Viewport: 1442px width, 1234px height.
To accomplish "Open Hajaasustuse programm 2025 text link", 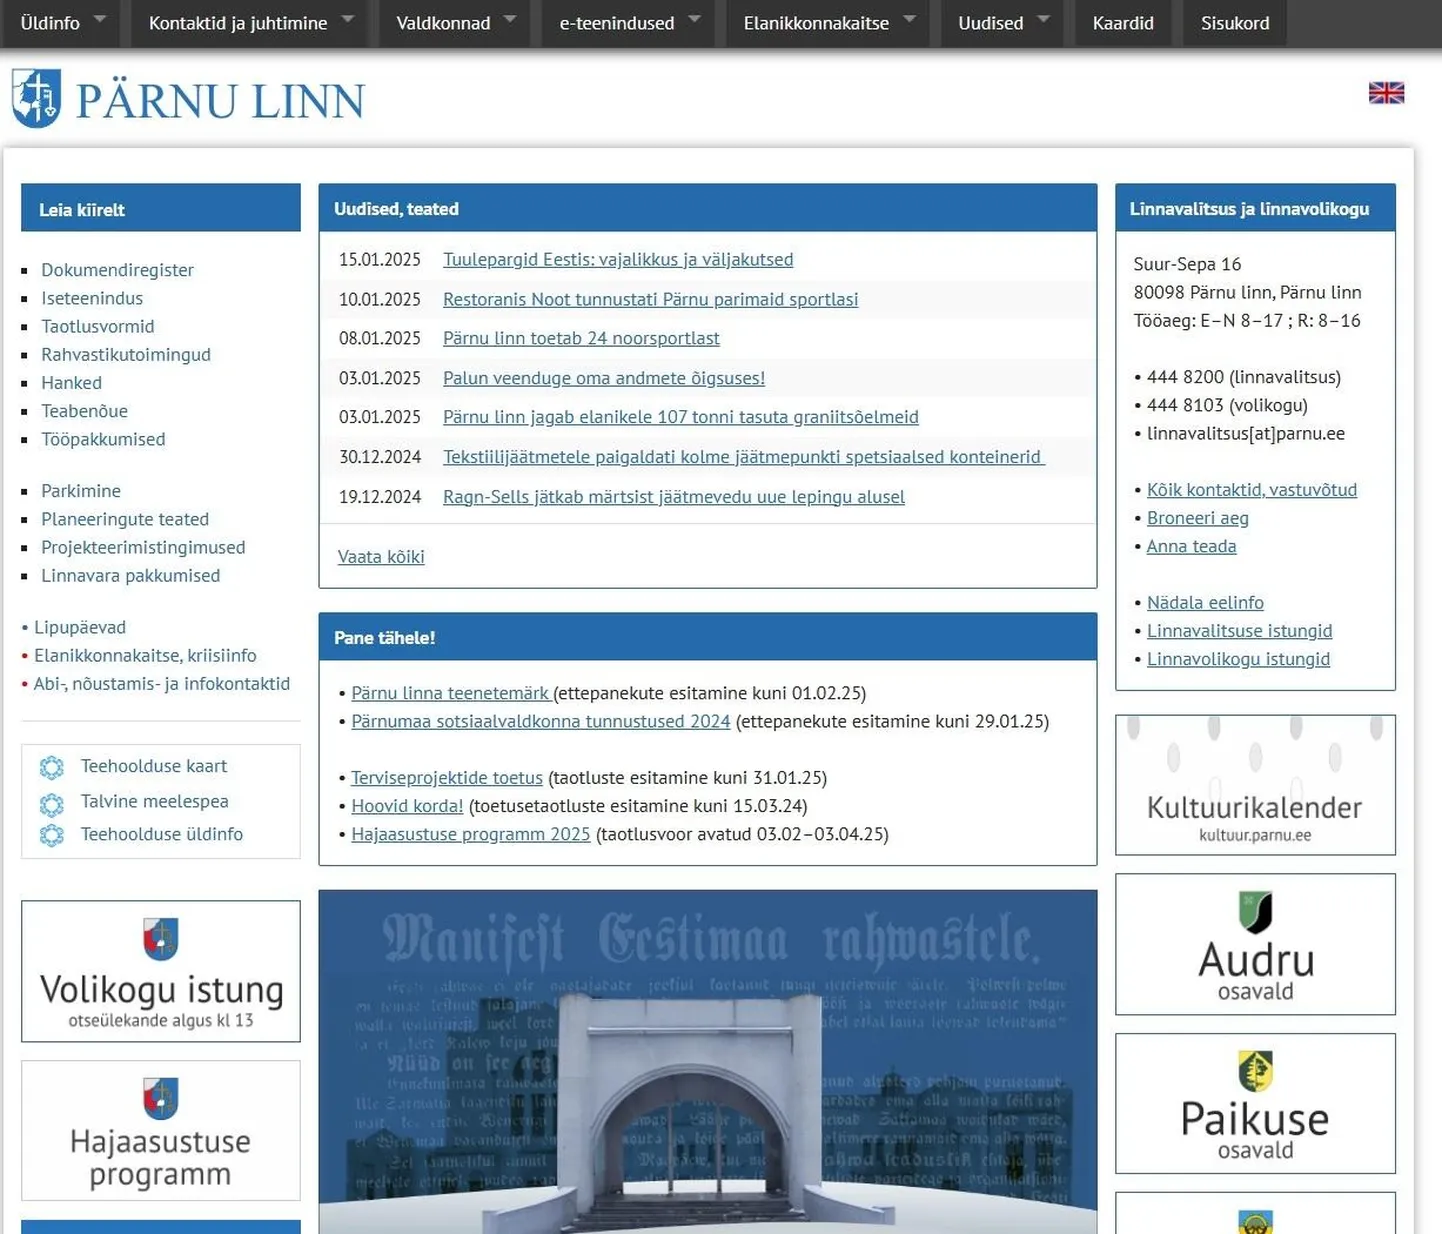I will (471, 834).
